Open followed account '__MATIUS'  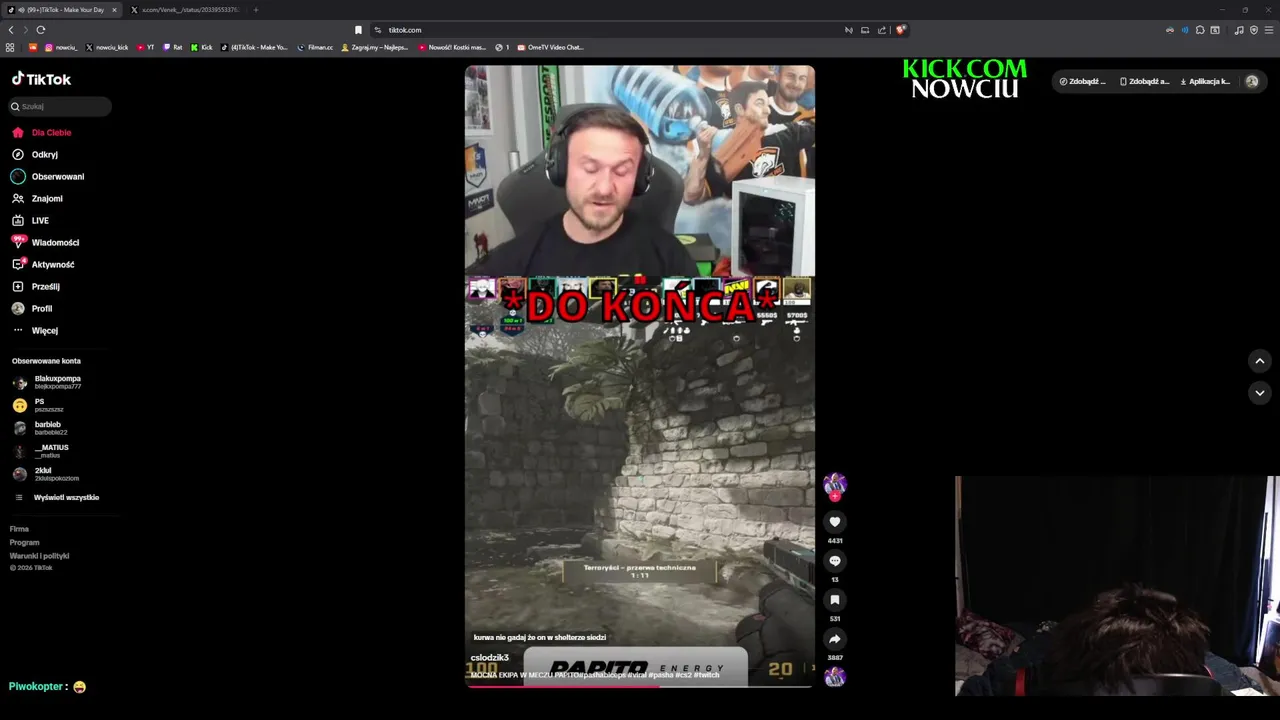41,451
